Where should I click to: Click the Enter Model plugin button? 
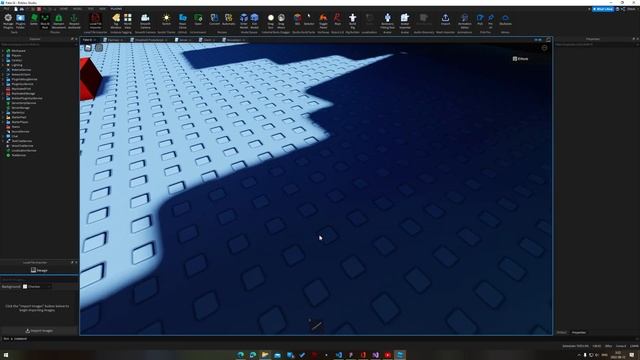244,21
